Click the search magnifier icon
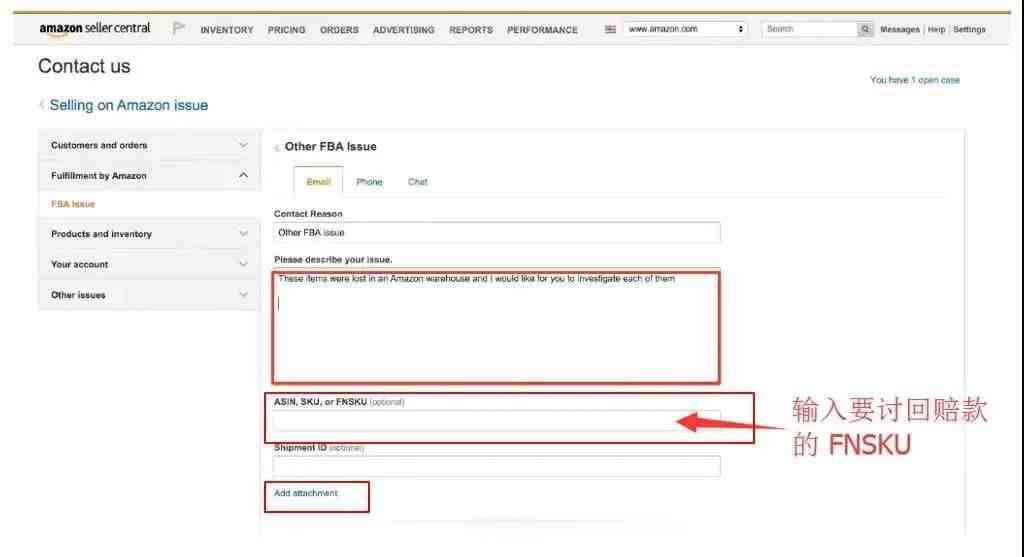1024x557 pixels. 865,30
